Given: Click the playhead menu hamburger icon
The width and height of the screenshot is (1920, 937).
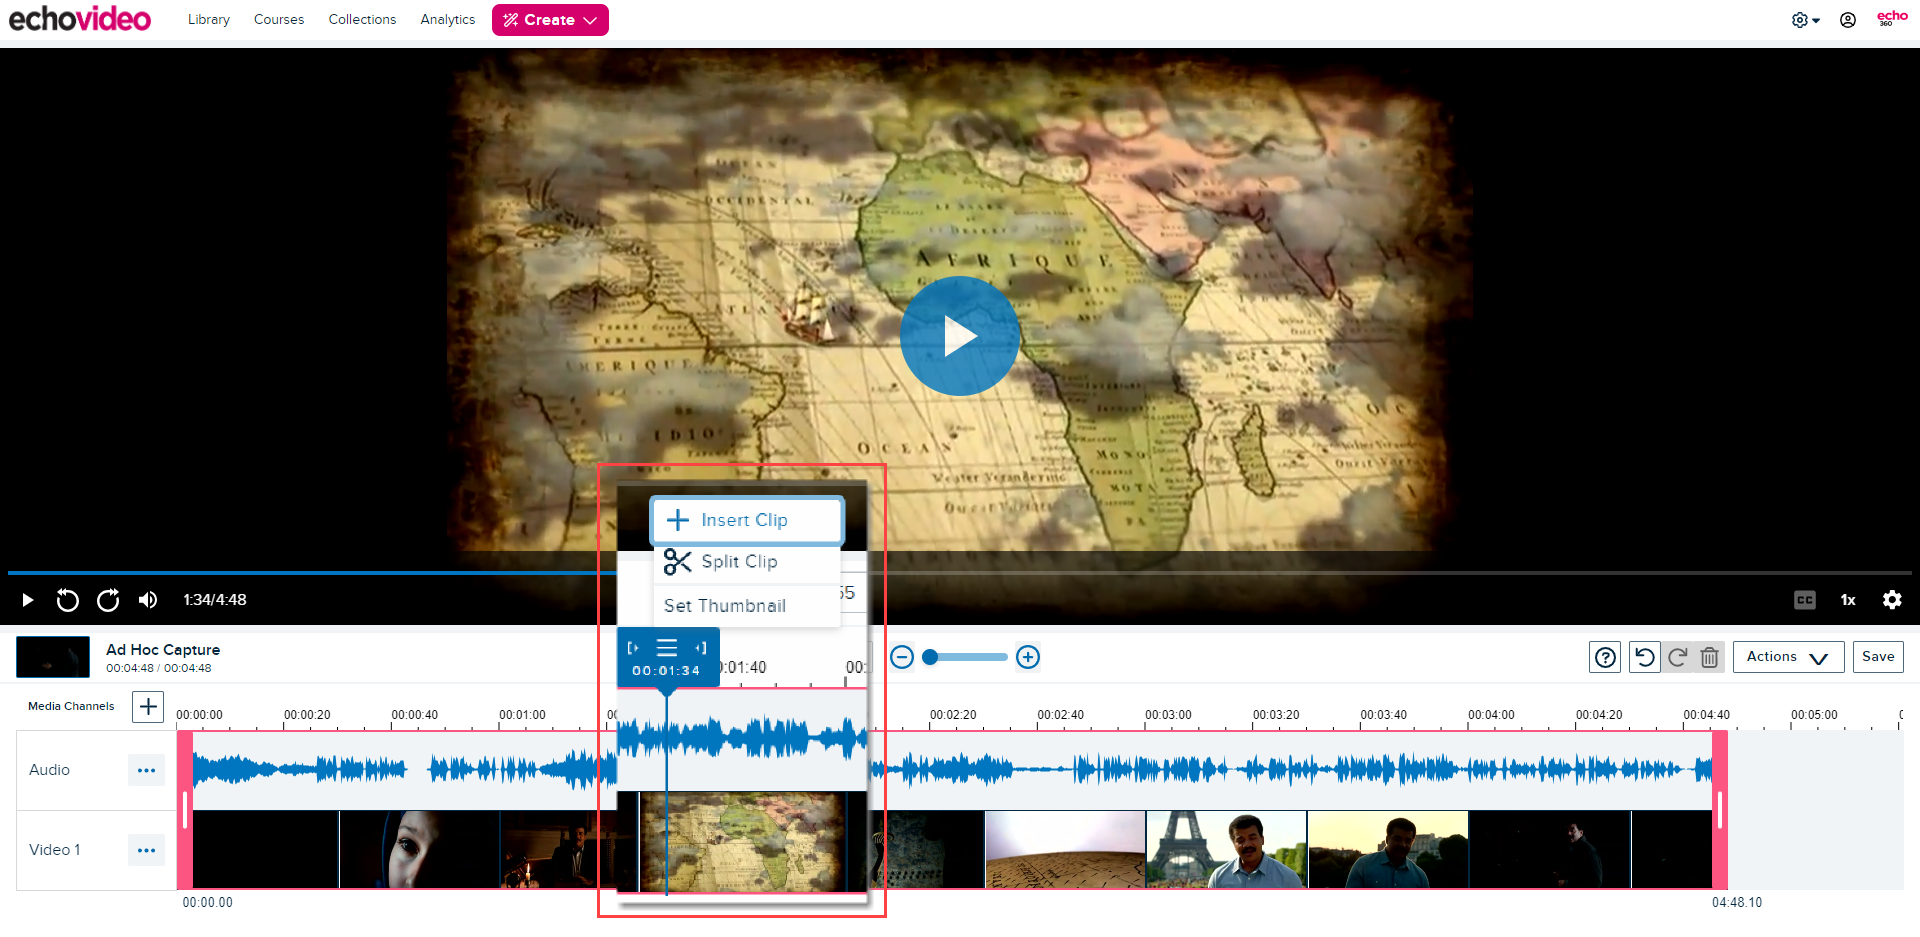Looking at the screenshot, I should [667, 648].
